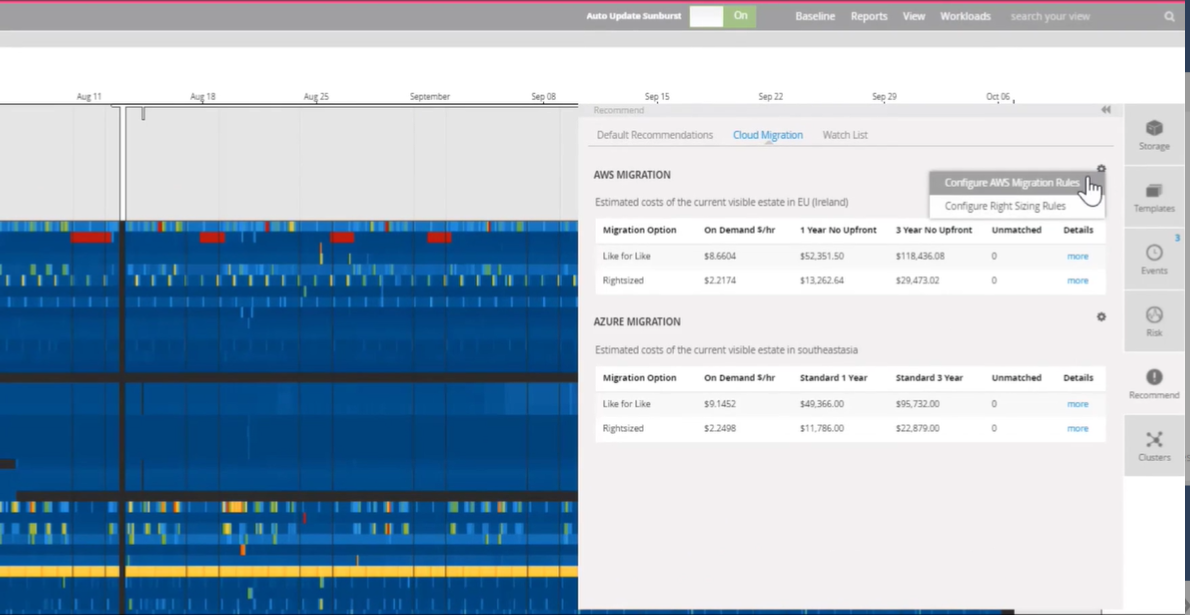The image size is (1190, 615).
Task: Toggle Auto Update Sunburst switch
Action: tap(722, 16)
